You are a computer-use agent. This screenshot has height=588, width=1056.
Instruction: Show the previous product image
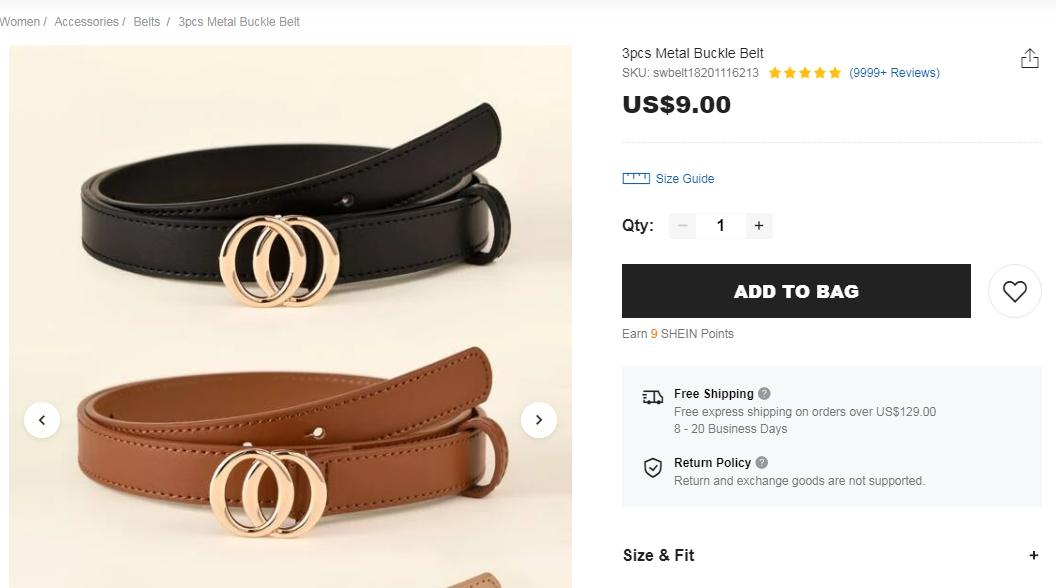click(42, 420)
